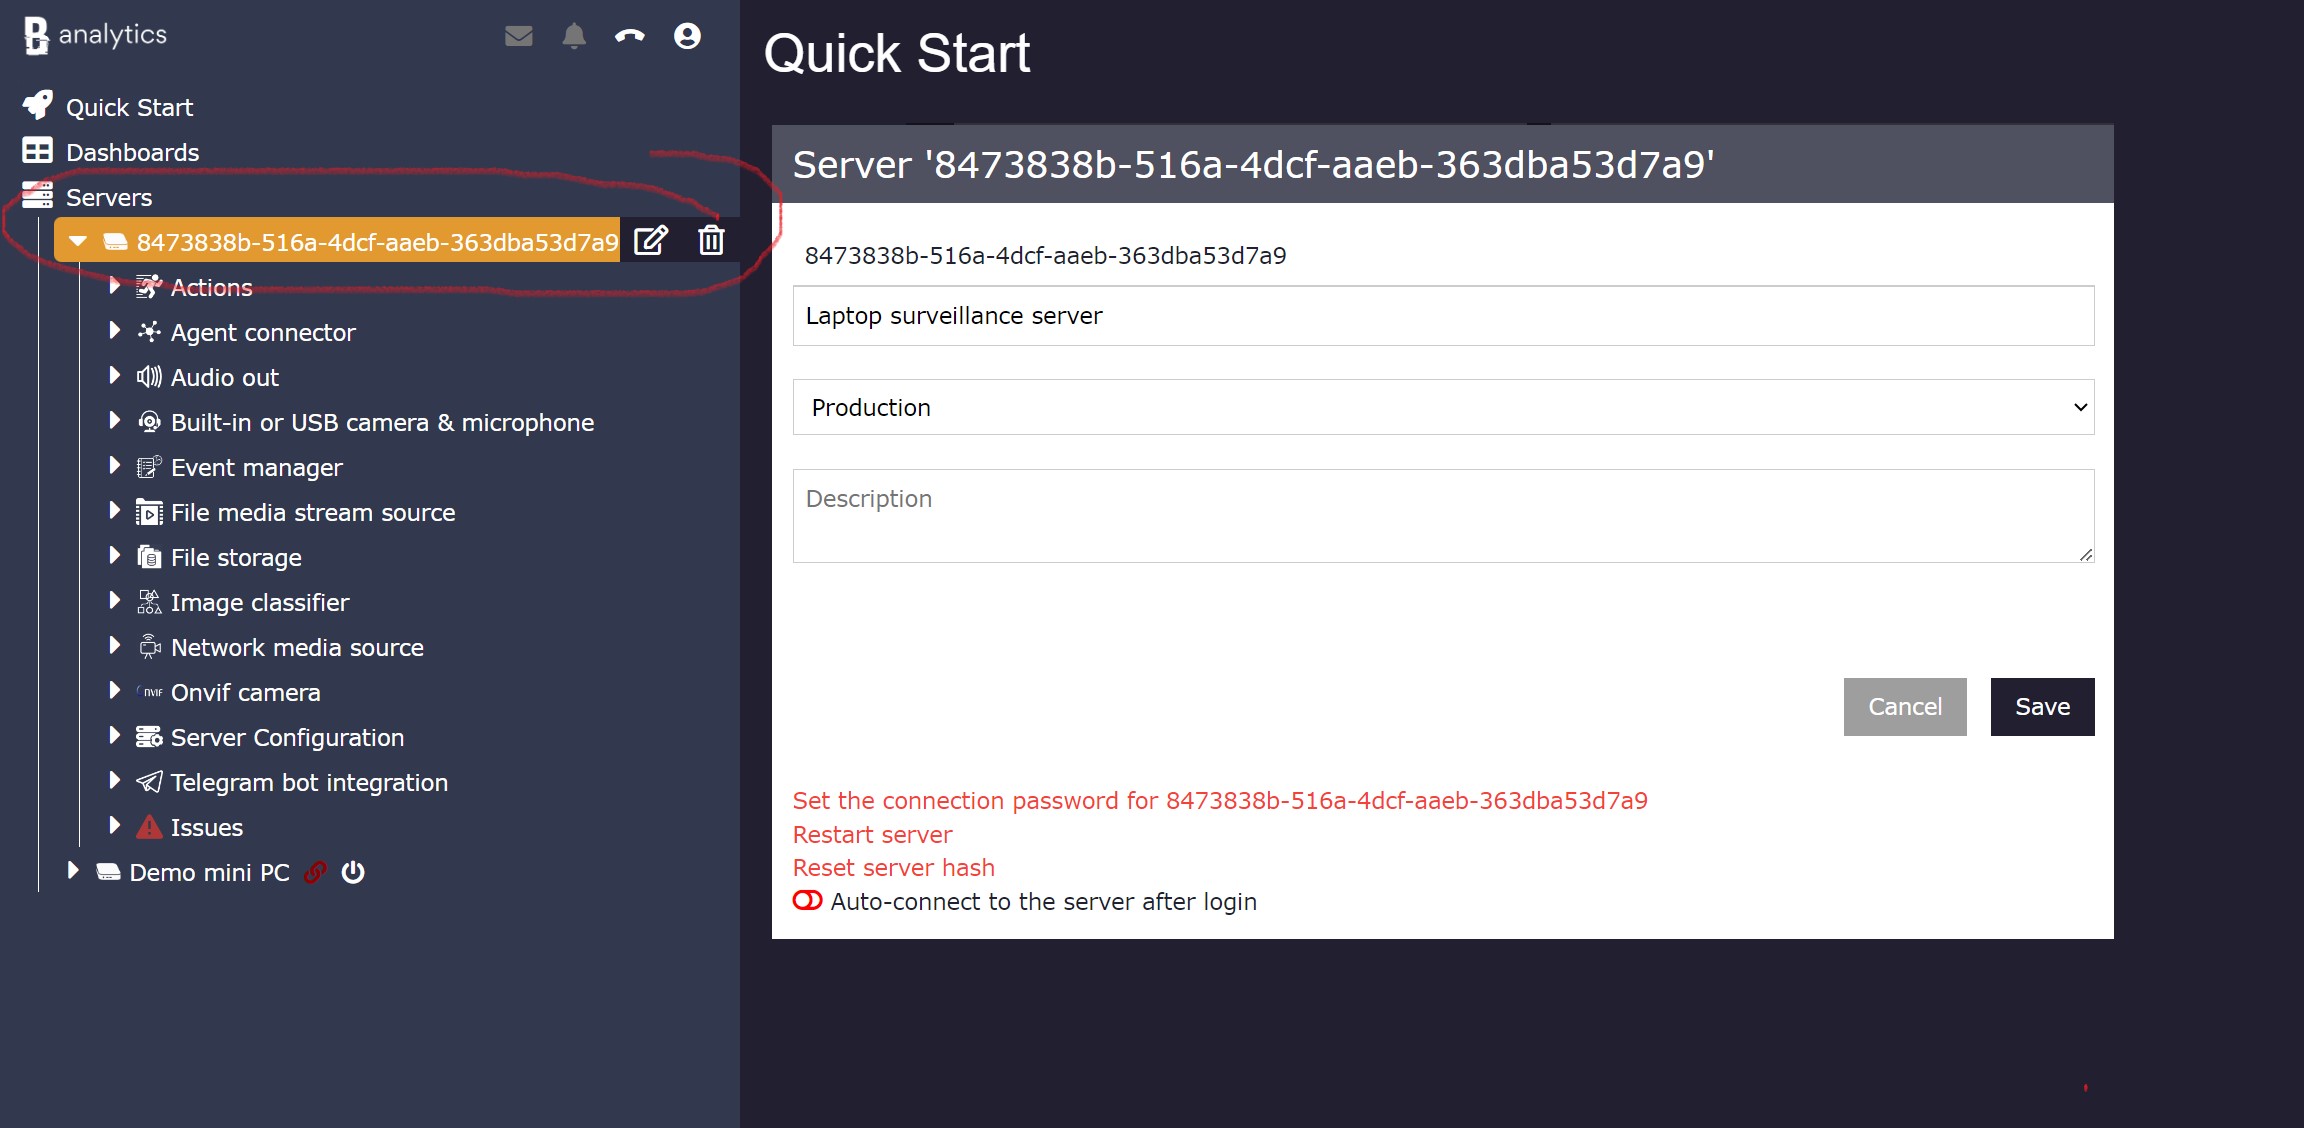2304x1128 pixels.
Task: Open the user account profile icon
Action: [687, 36]
